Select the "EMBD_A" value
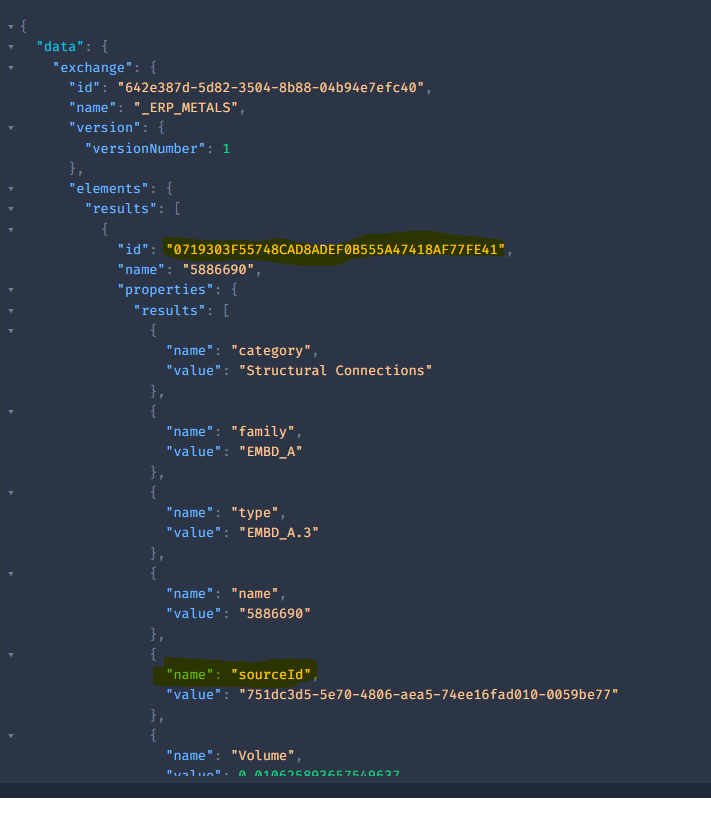The height and width of the screenshot is (831, 711). (x=271, y=452)
